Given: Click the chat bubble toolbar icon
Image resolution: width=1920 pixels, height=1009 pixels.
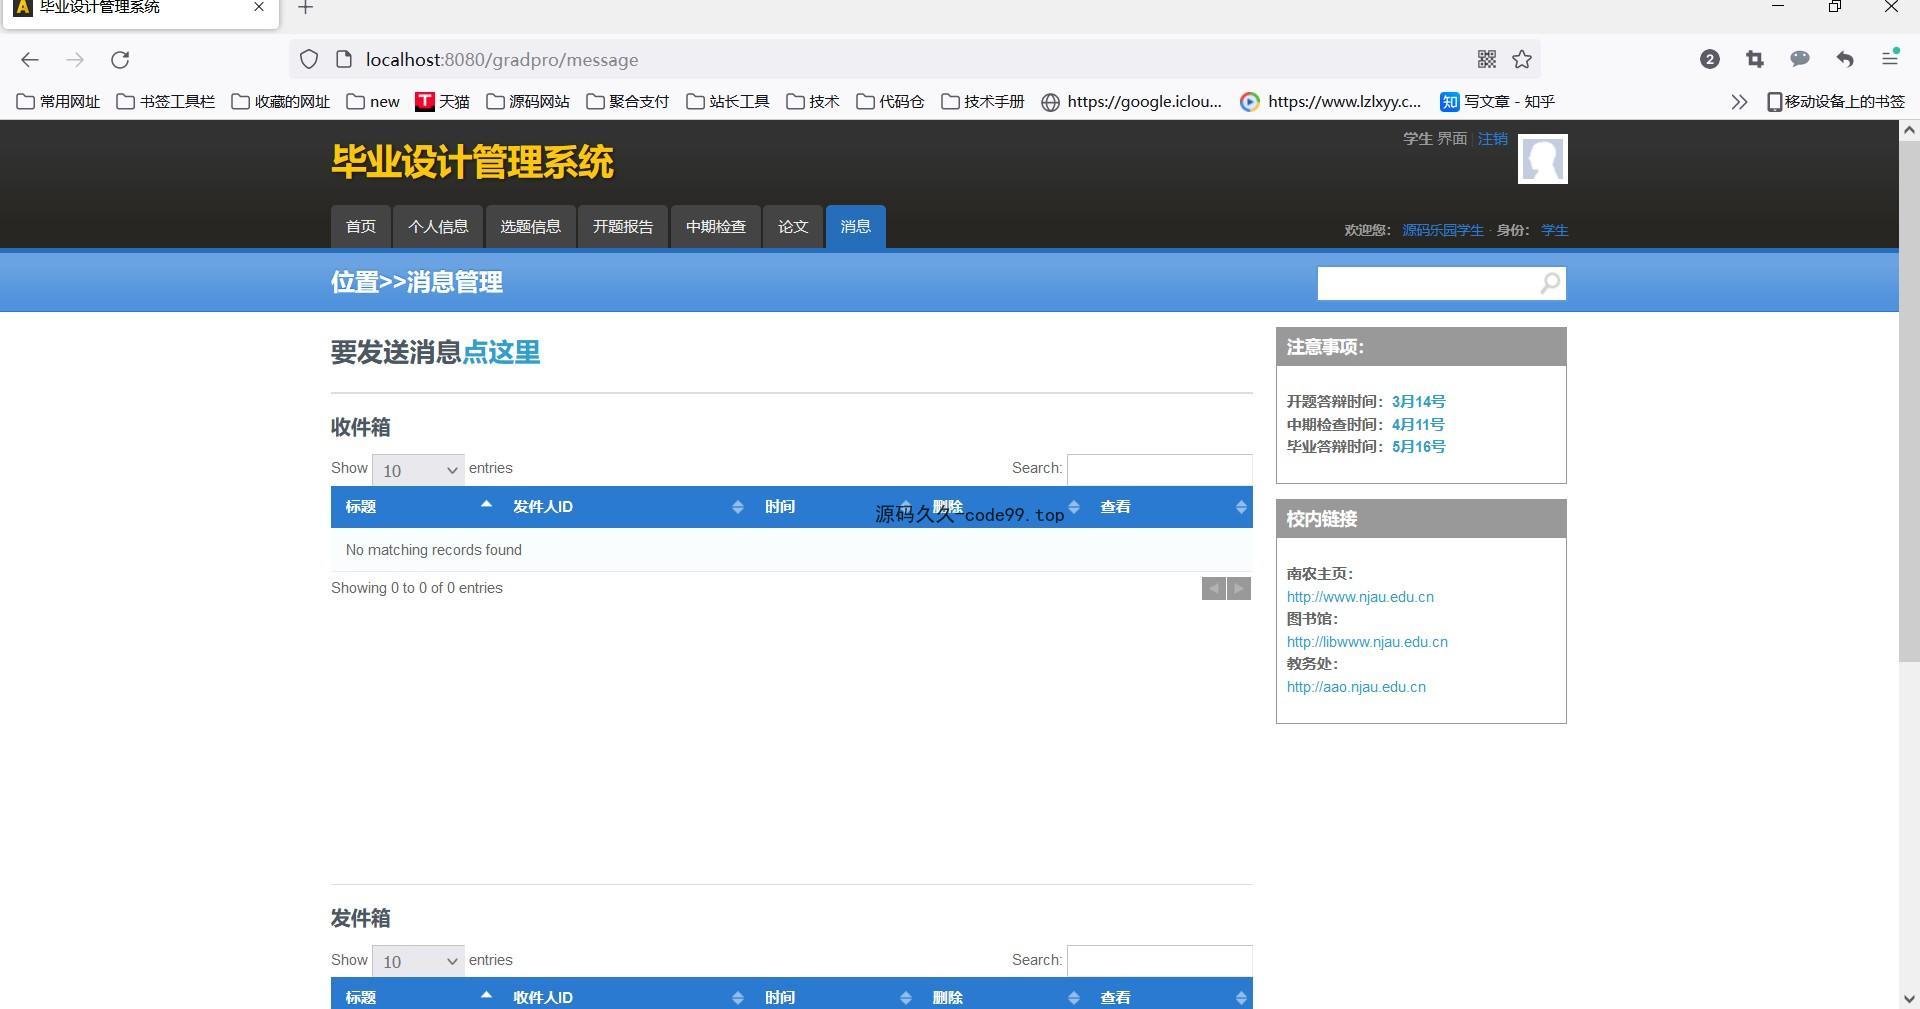Looking at the screenshot, I should pyautogui.click(x=1800, y=60).
